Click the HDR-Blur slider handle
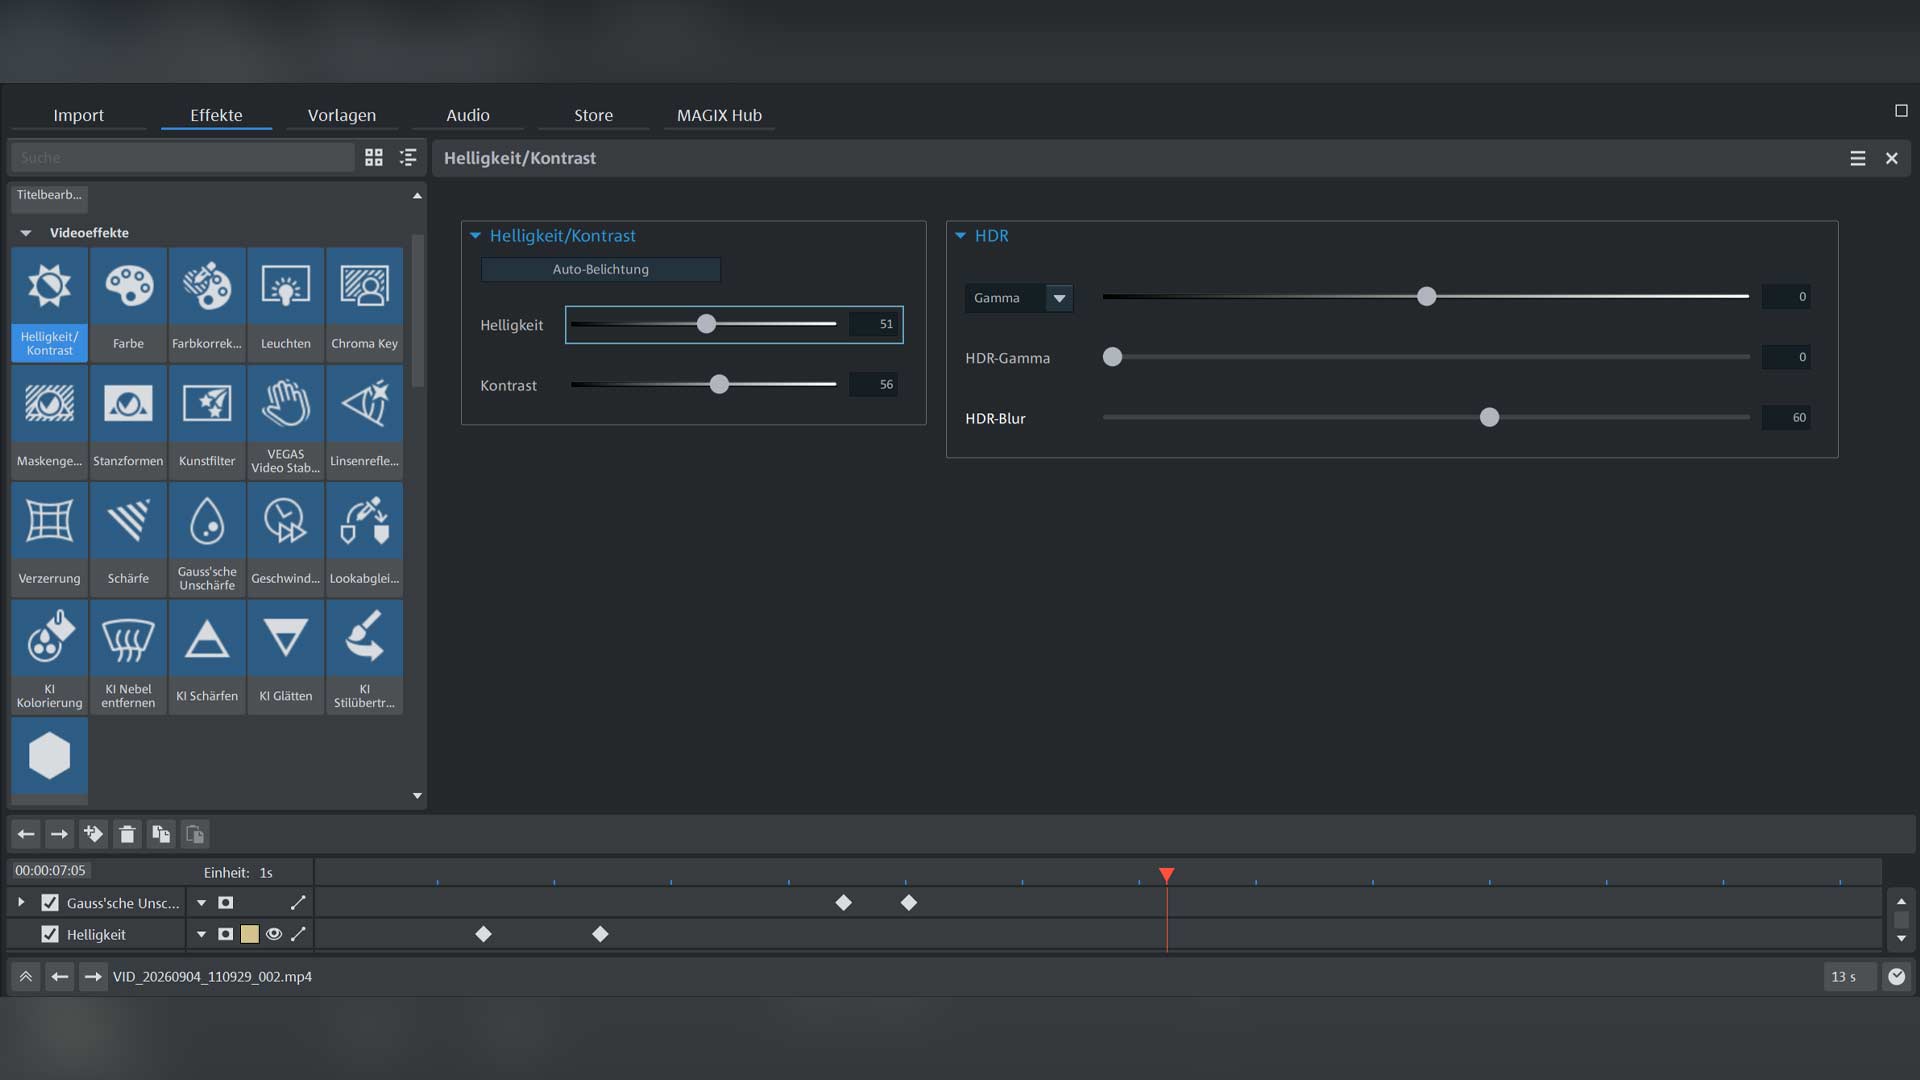Screen dimensions: 1920x1080 [x=1489, y=417]
